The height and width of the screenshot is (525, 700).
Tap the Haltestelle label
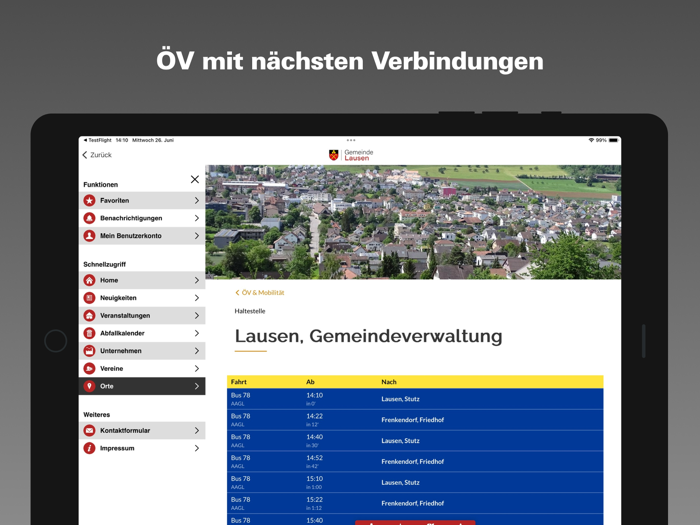tap(250, 311)
